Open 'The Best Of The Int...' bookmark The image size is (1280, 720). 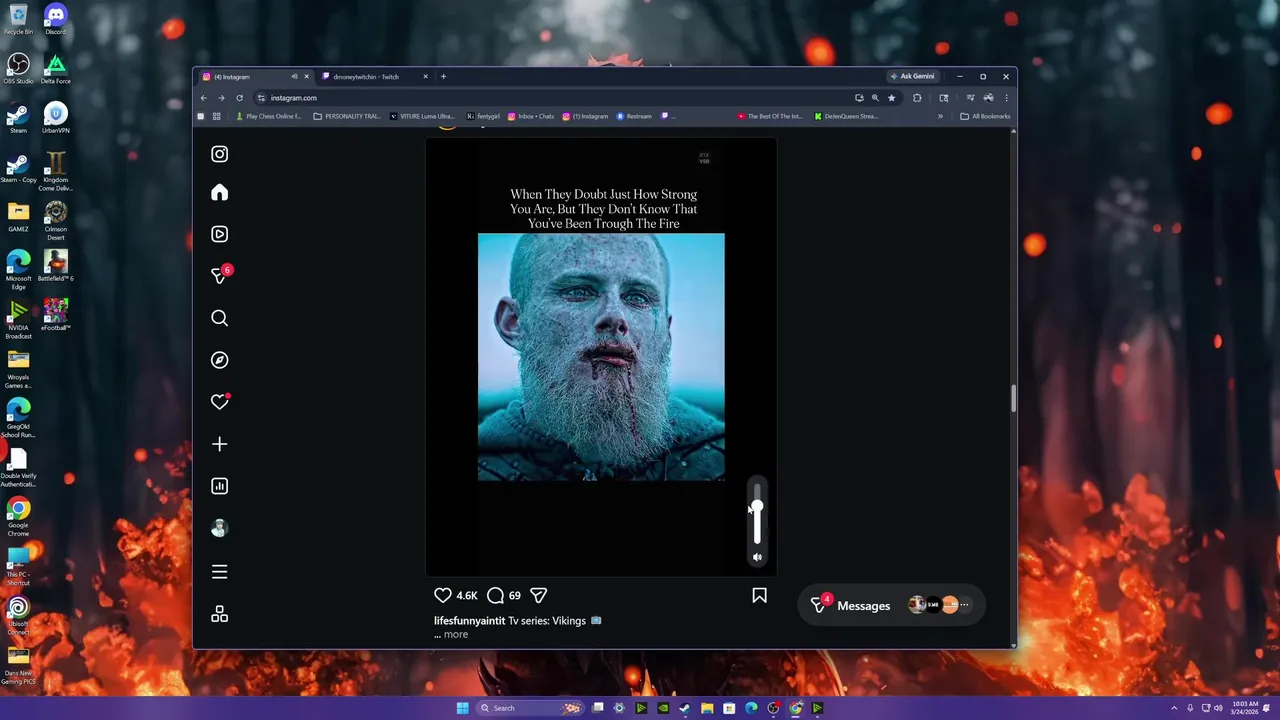(769, 116)
